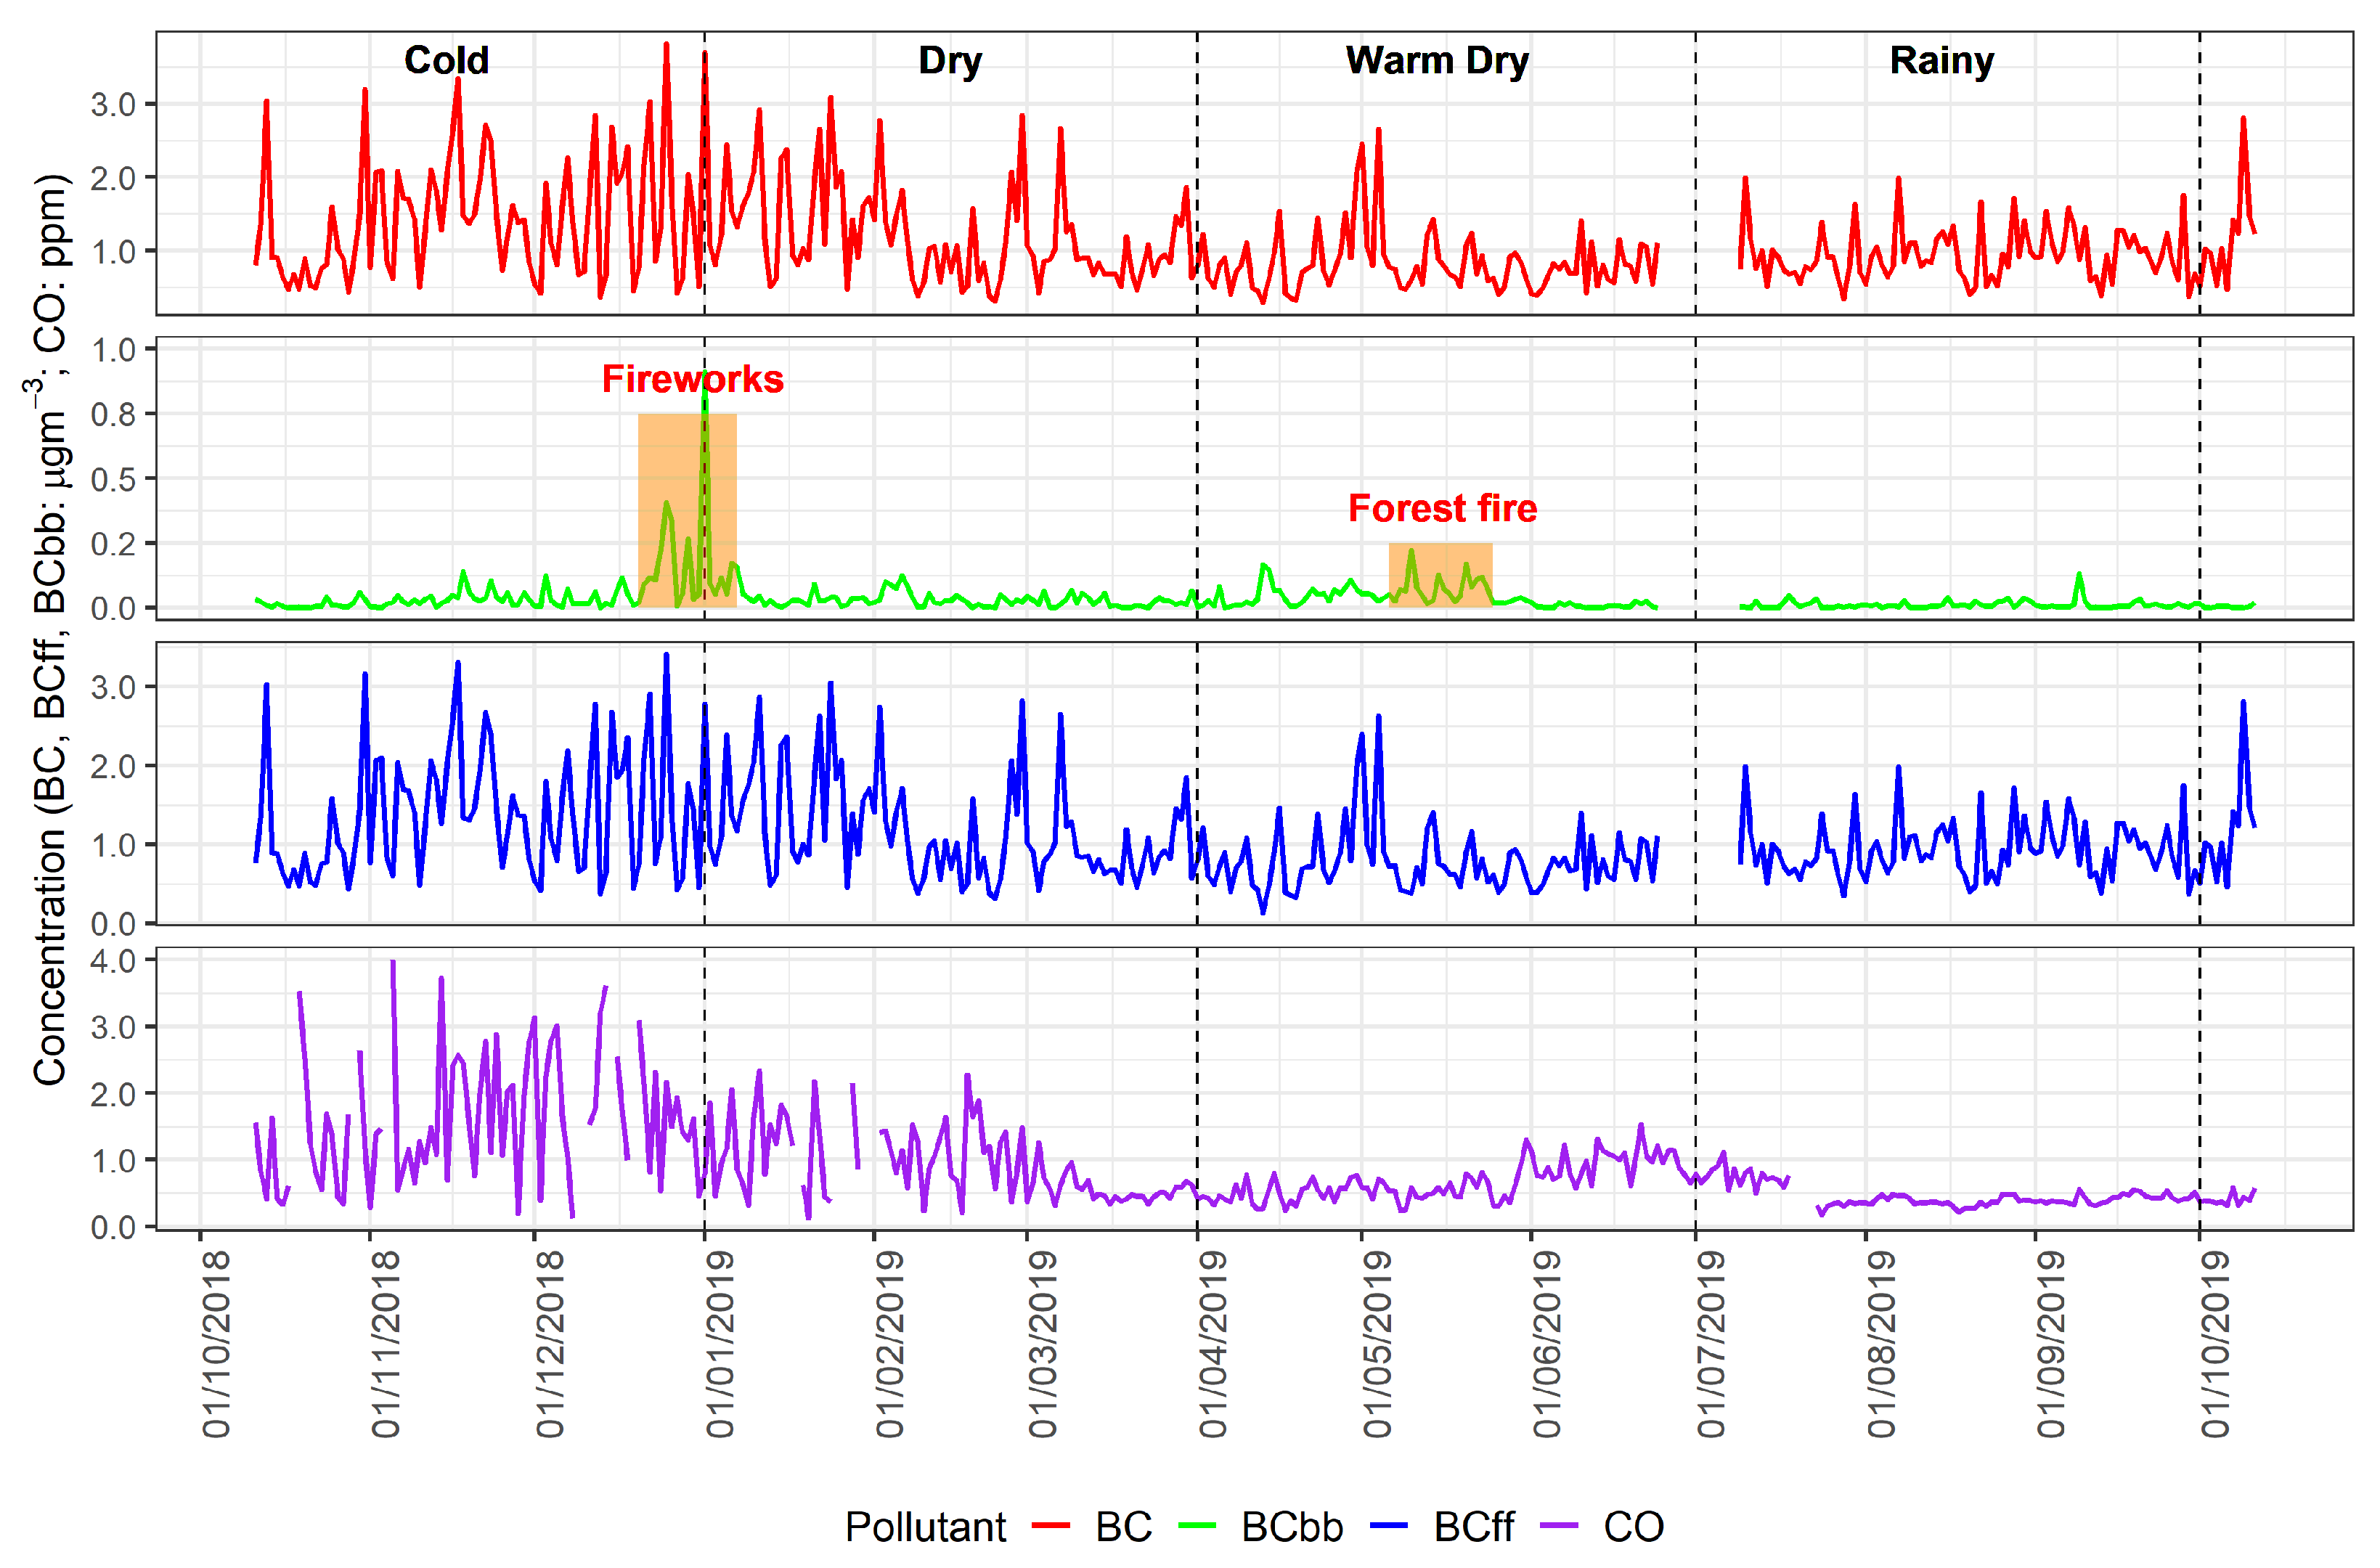The width and height of the screenshot is (2380, 1568).
Task: Click the x-axis date 01/09/2019
Action: (2051, 1344)
